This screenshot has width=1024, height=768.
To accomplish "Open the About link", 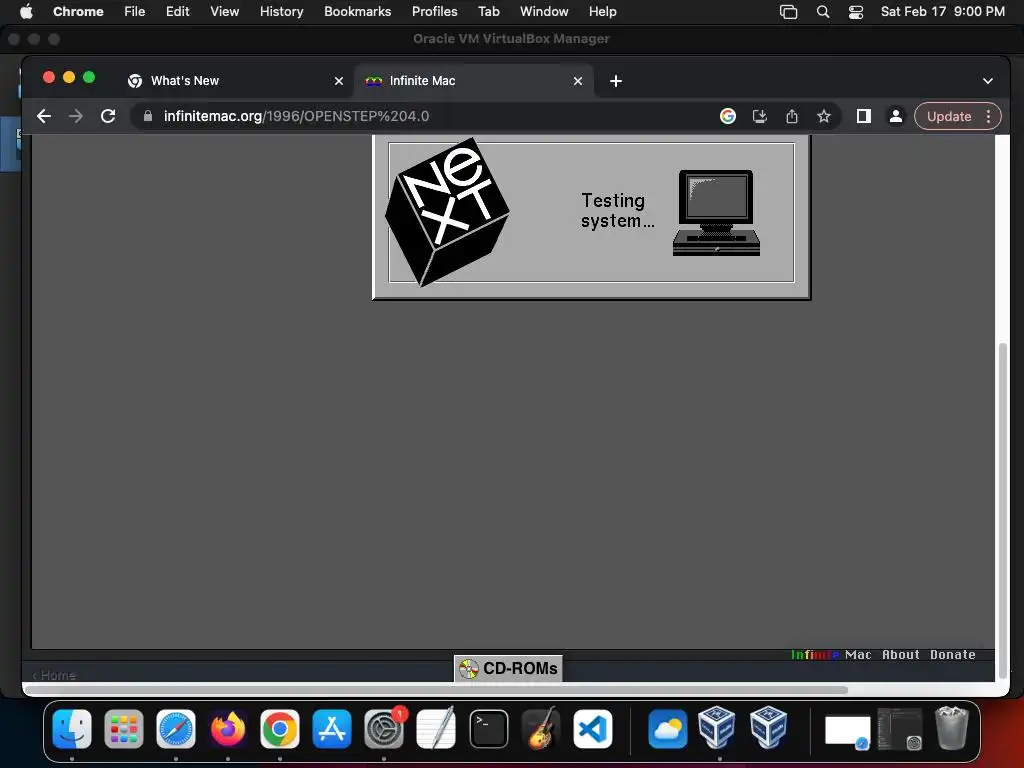I will click(901, 654).
